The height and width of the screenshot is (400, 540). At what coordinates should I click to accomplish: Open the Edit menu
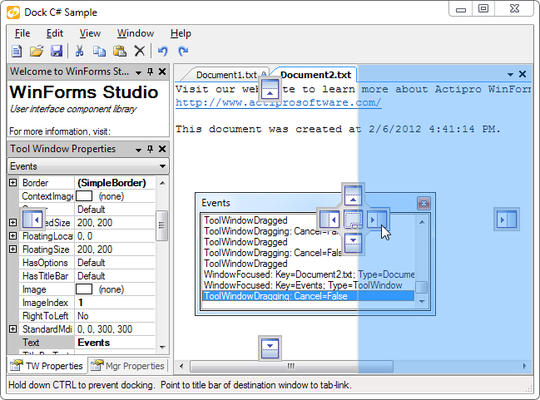pyautogui.click(x=55, y=33)
